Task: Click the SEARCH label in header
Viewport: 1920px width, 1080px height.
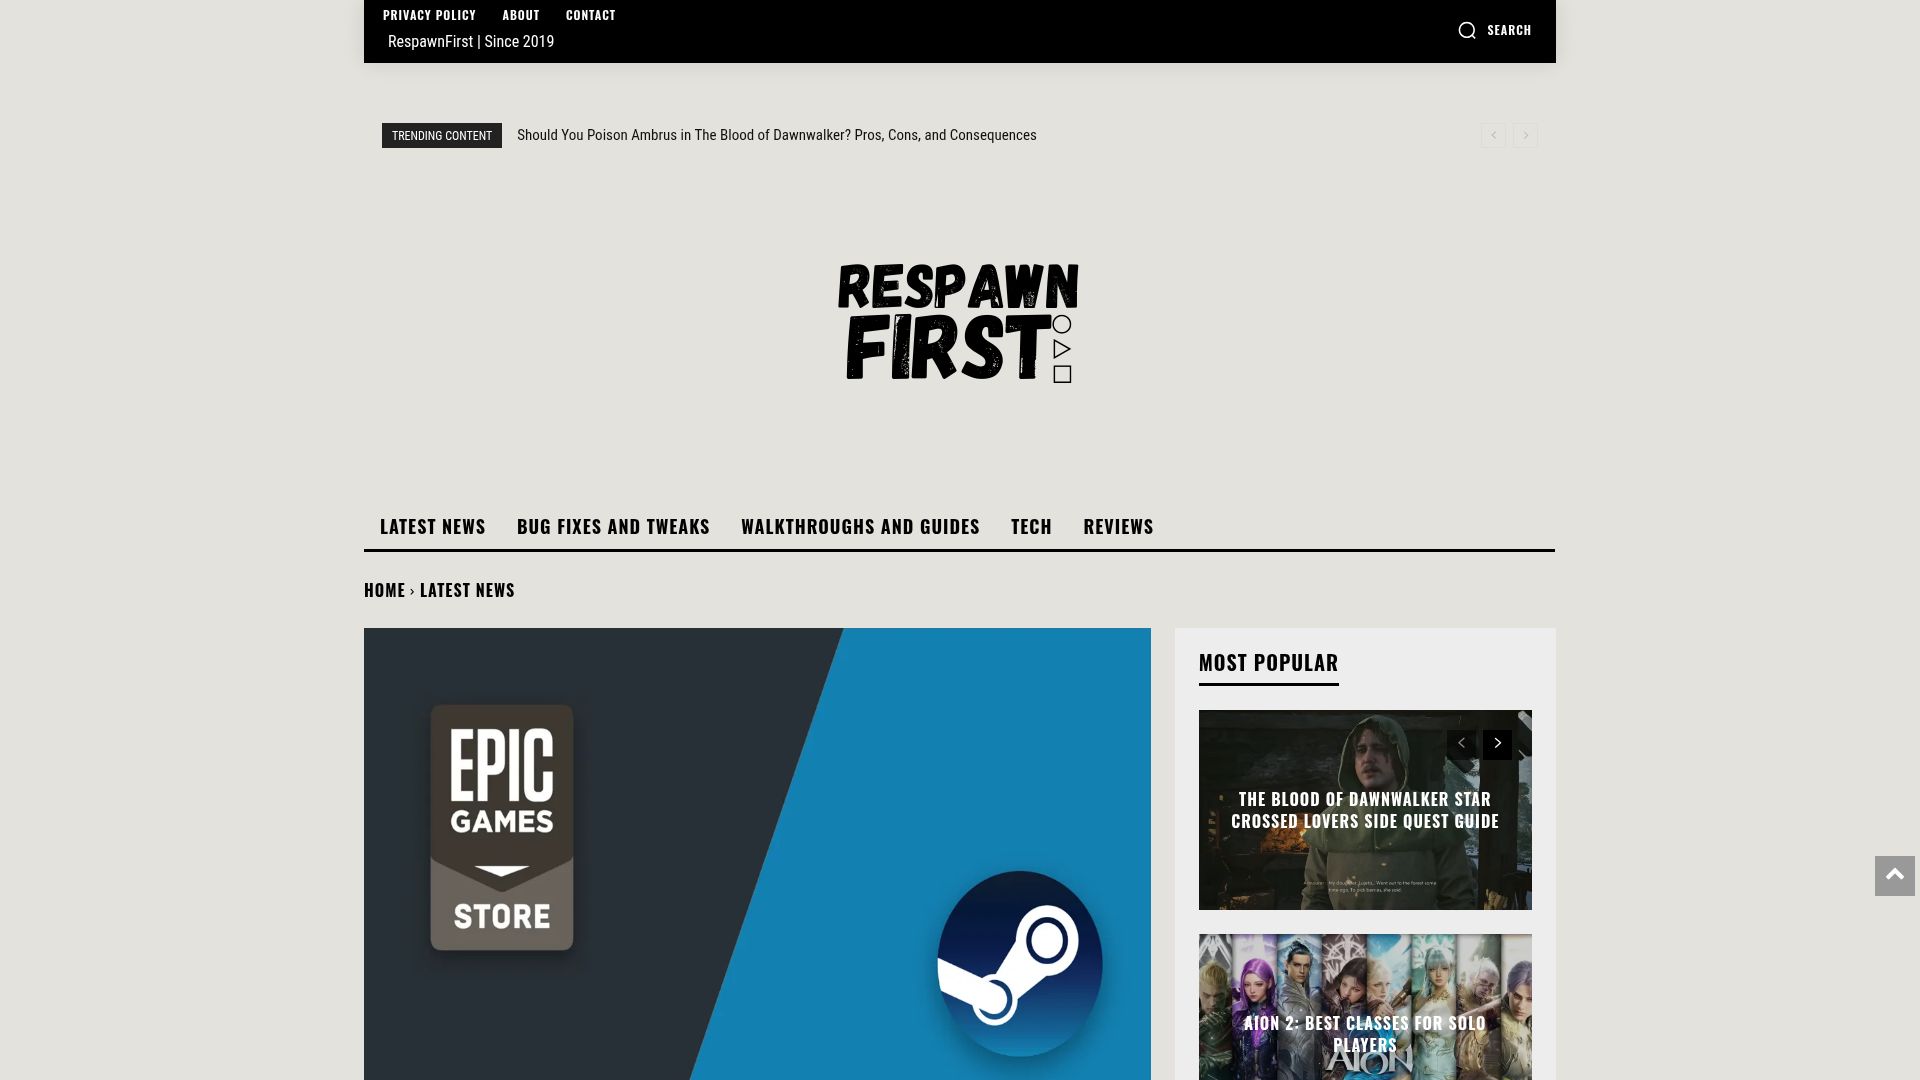Action: click(1509, 30)
